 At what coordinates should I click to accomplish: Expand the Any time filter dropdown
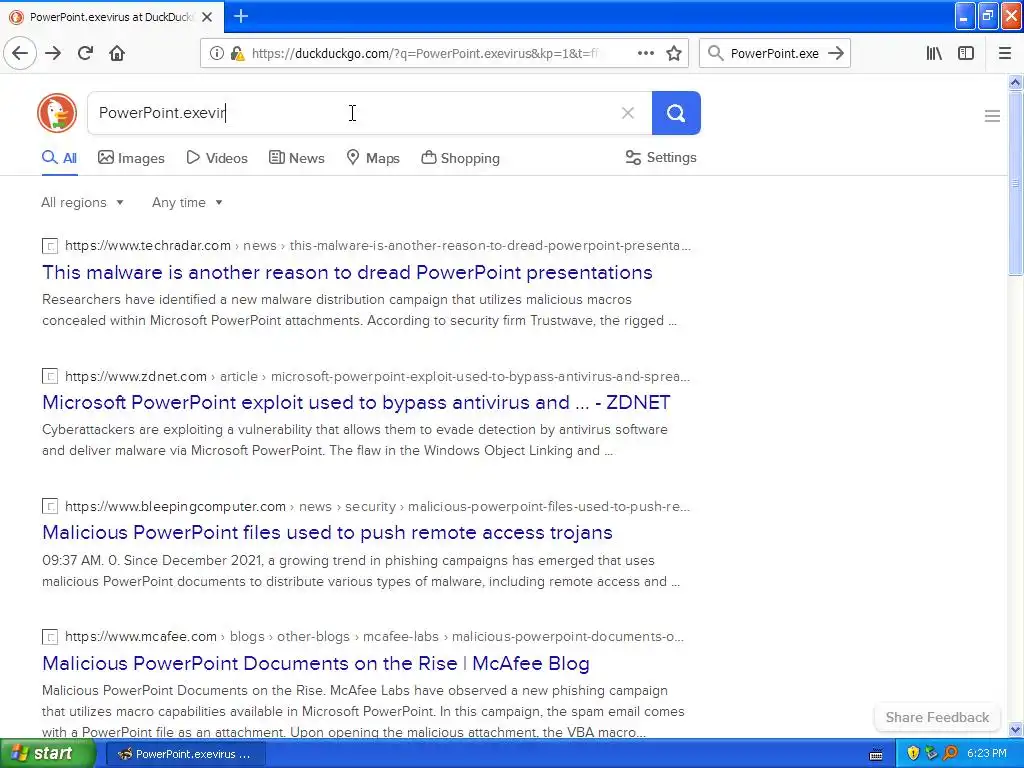[x=187, y=202]
